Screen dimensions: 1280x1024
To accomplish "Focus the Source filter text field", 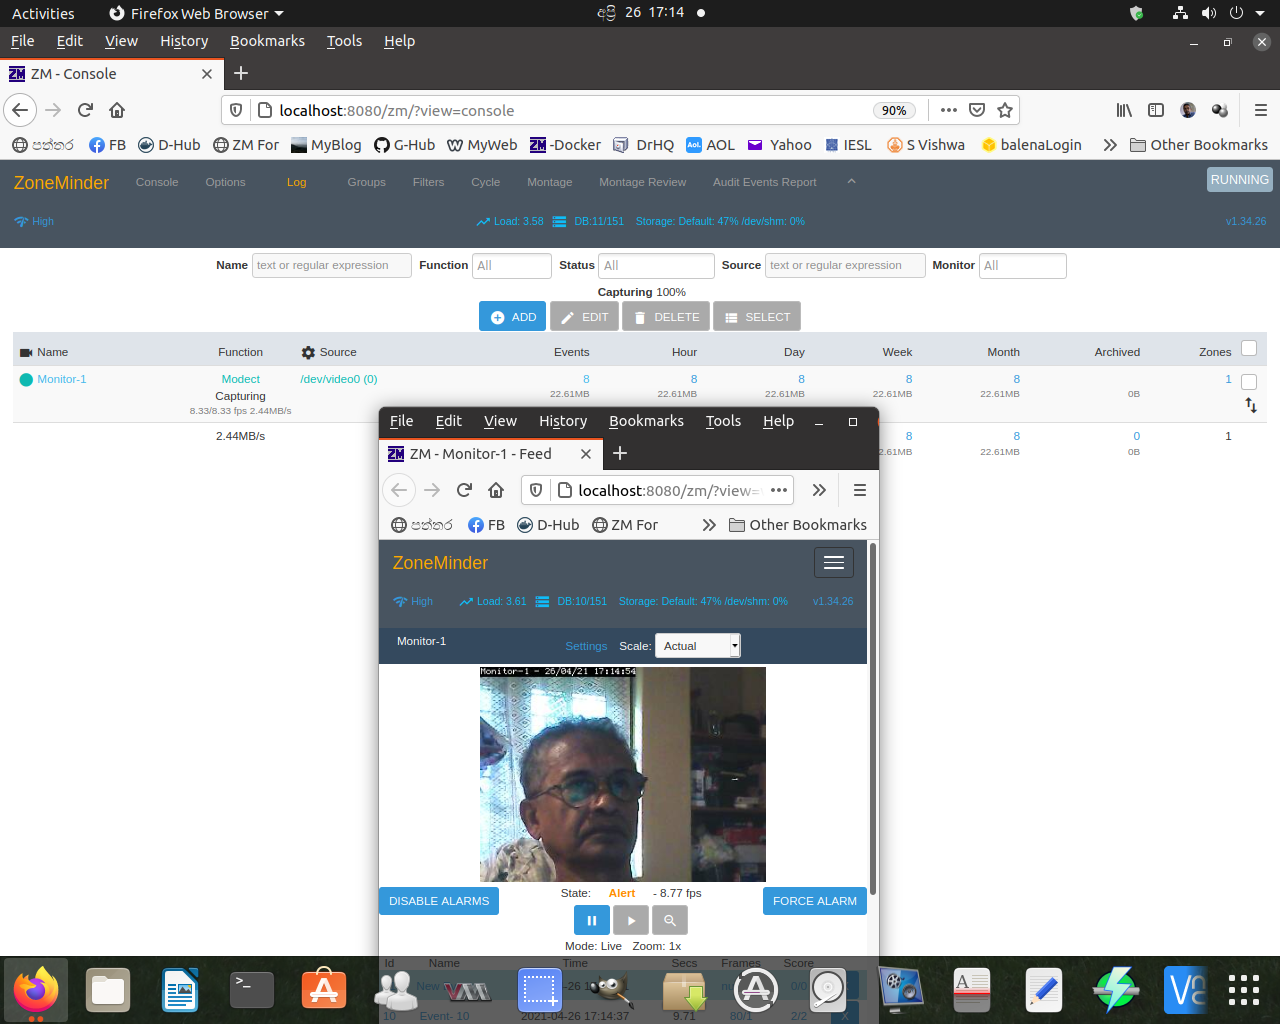I will (845, 265).
